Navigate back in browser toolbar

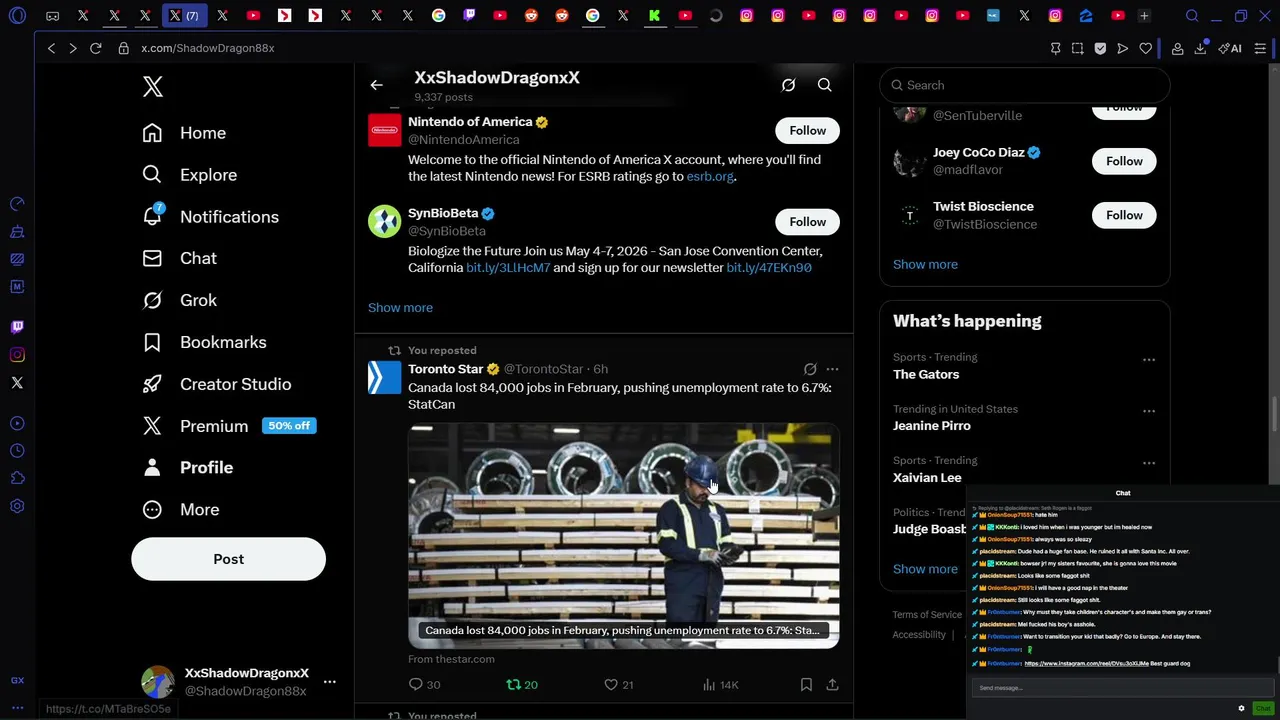pos(51,48)
